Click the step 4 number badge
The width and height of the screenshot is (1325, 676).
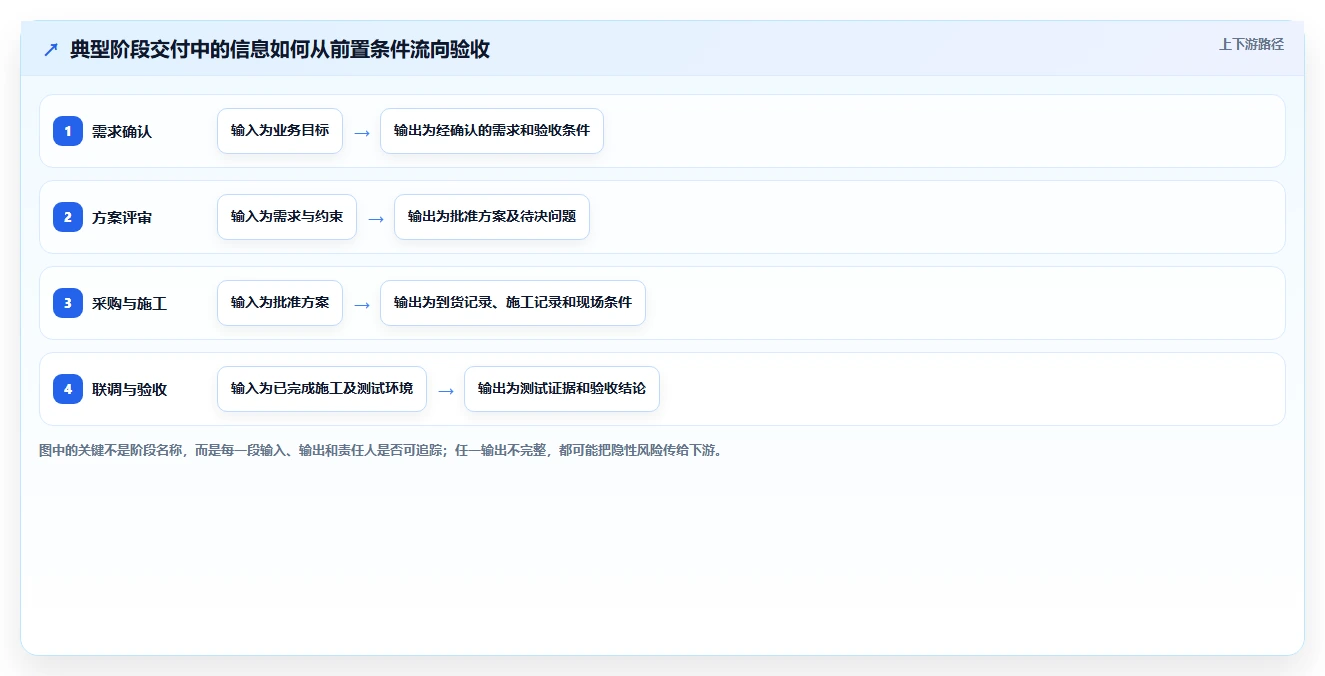click(68, 389)
